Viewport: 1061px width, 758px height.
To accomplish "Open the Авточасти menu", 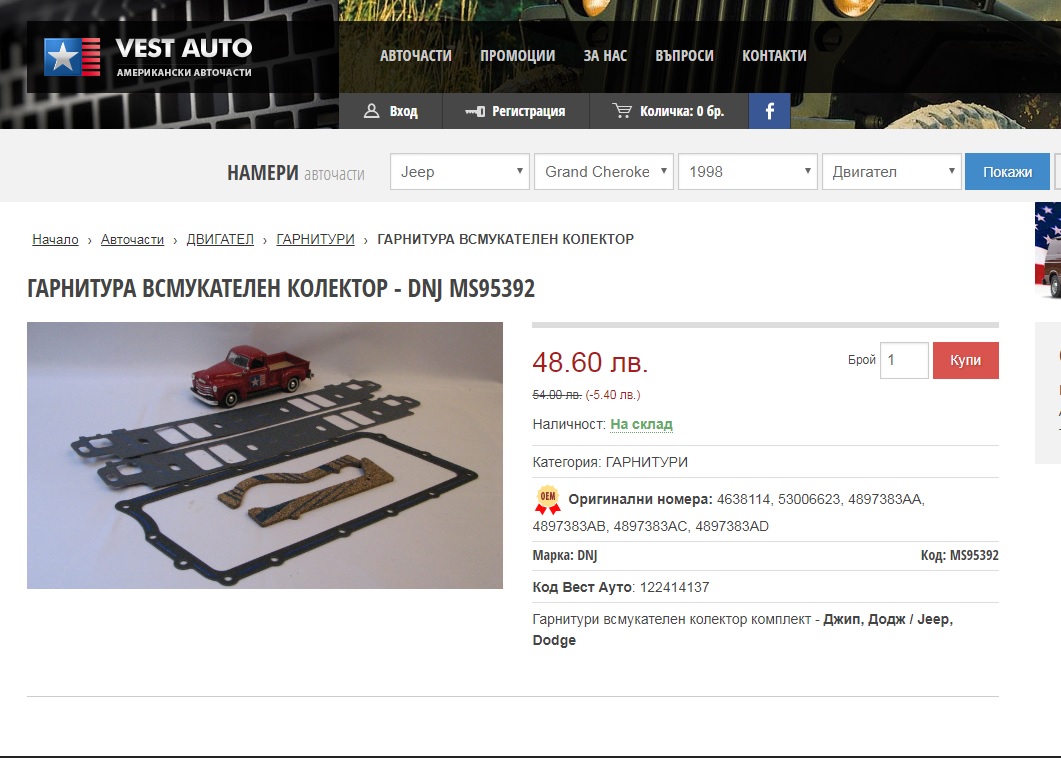I will tap(415, 55).
